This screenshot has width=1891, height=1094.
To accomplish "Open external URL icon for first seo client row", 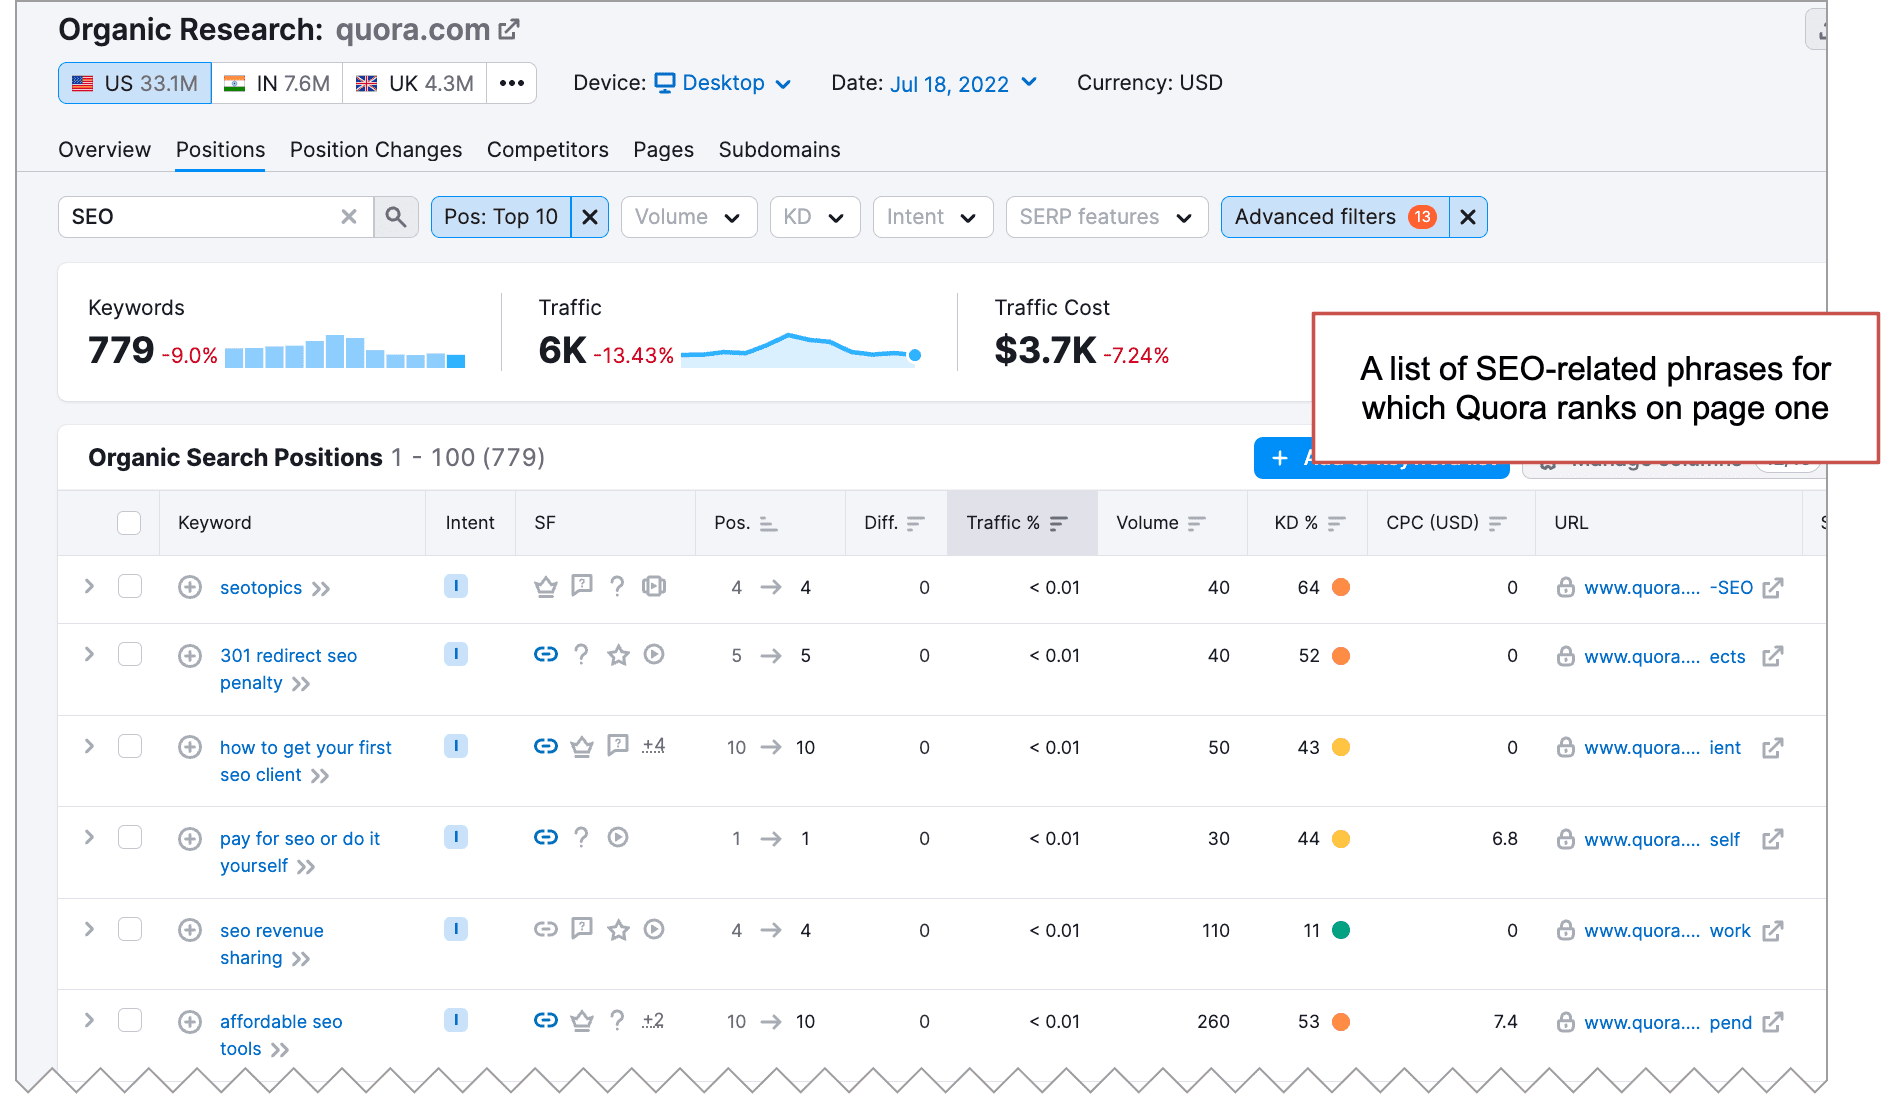I will (x=1773, y=748).
